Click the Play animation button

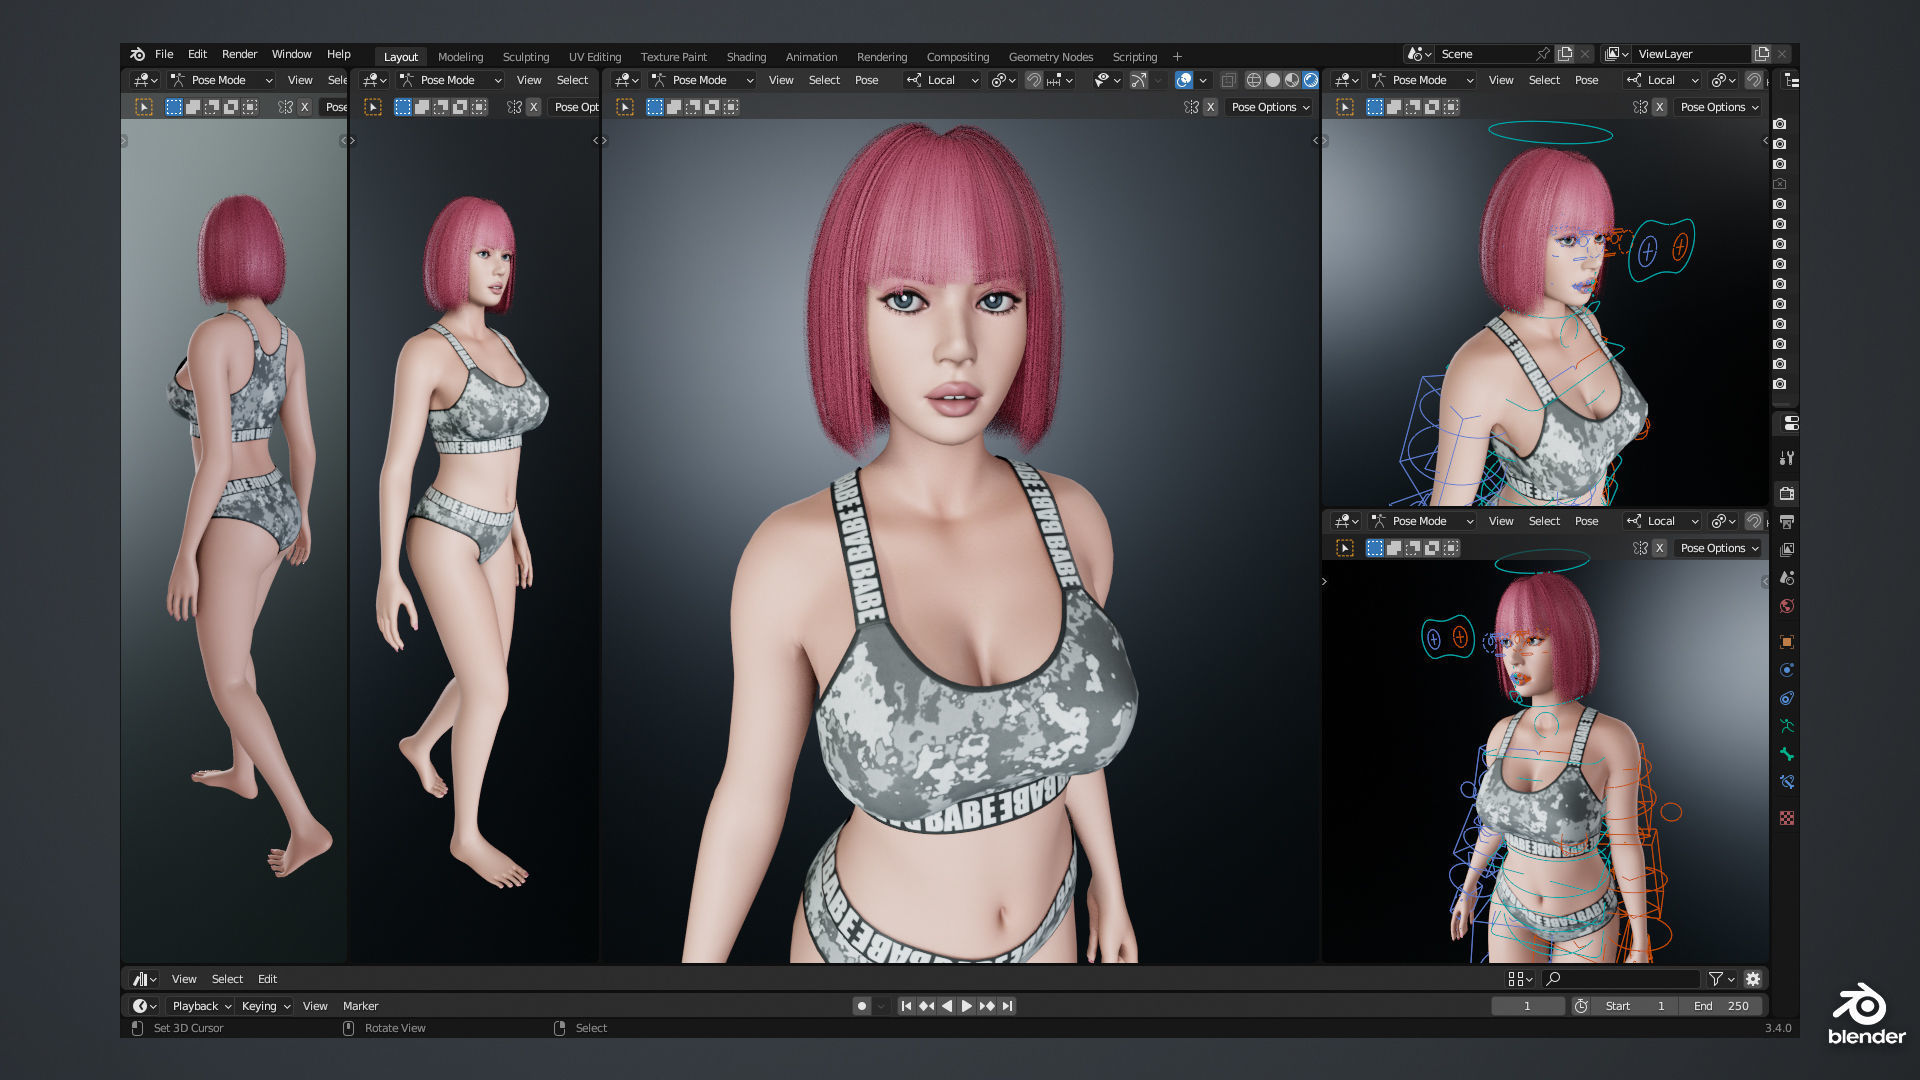966,1006
